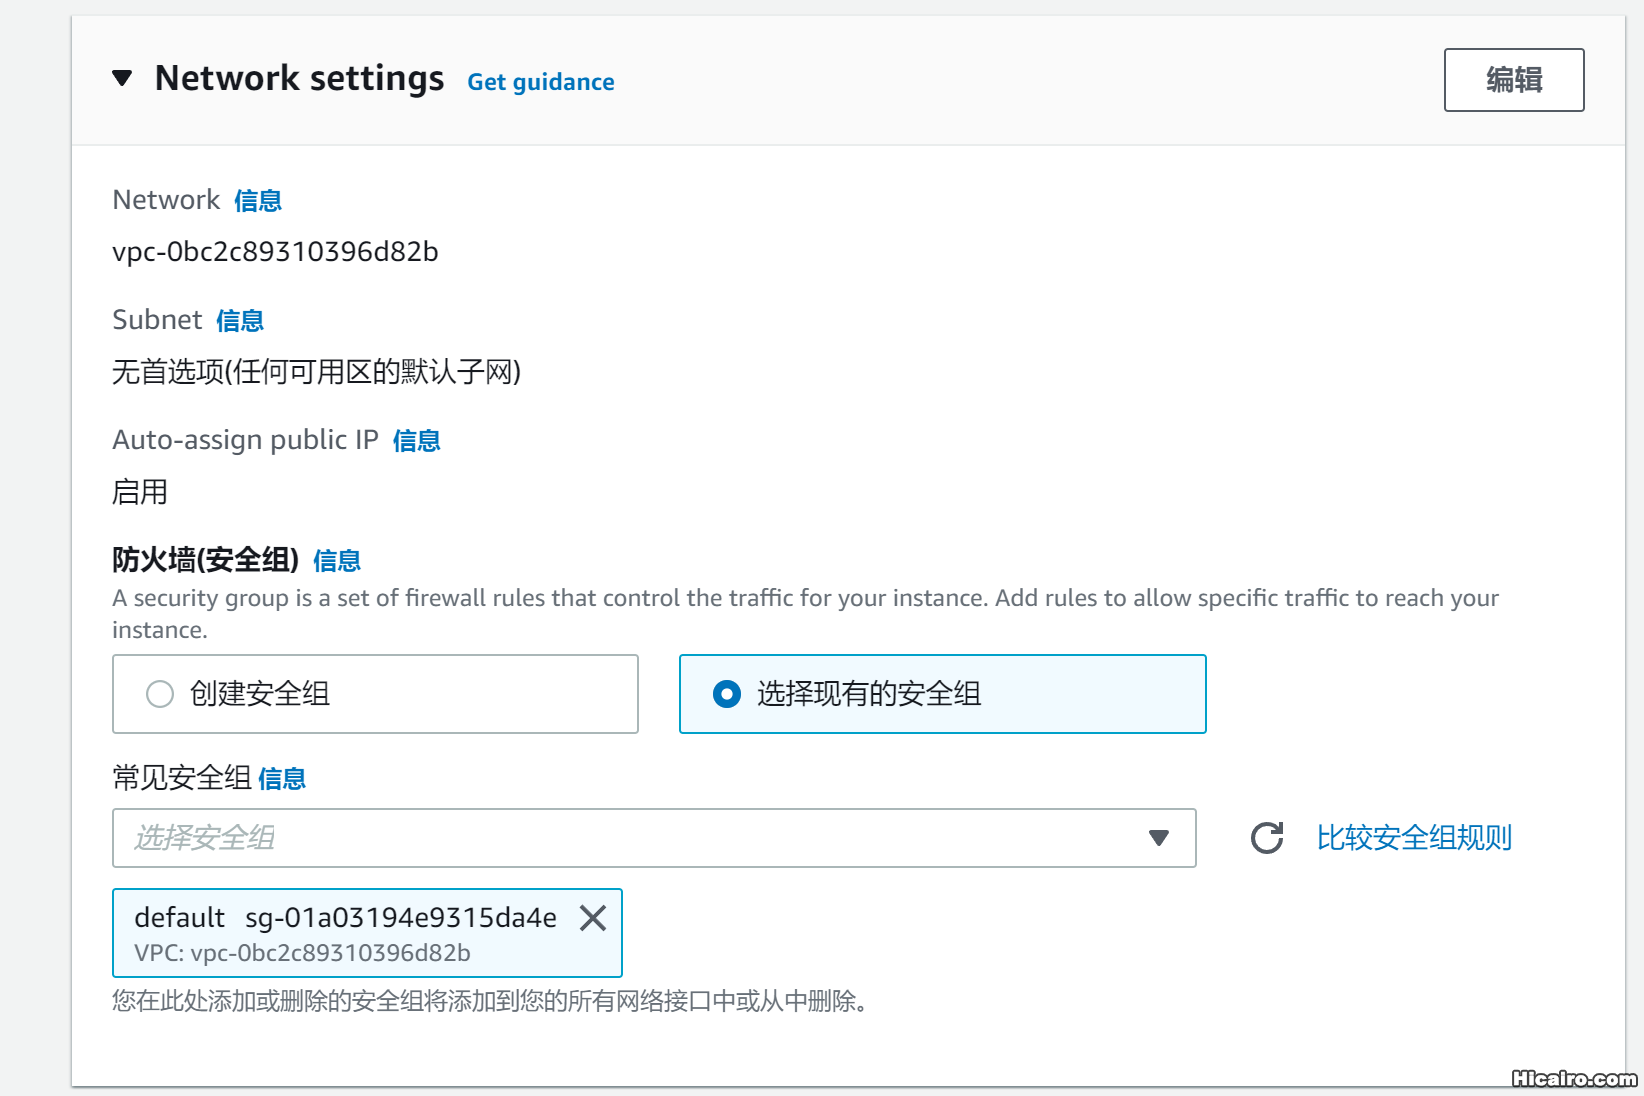1644x1096 pixels.
Task: Open 信息 link next to Network
Action: pos(257,201)
